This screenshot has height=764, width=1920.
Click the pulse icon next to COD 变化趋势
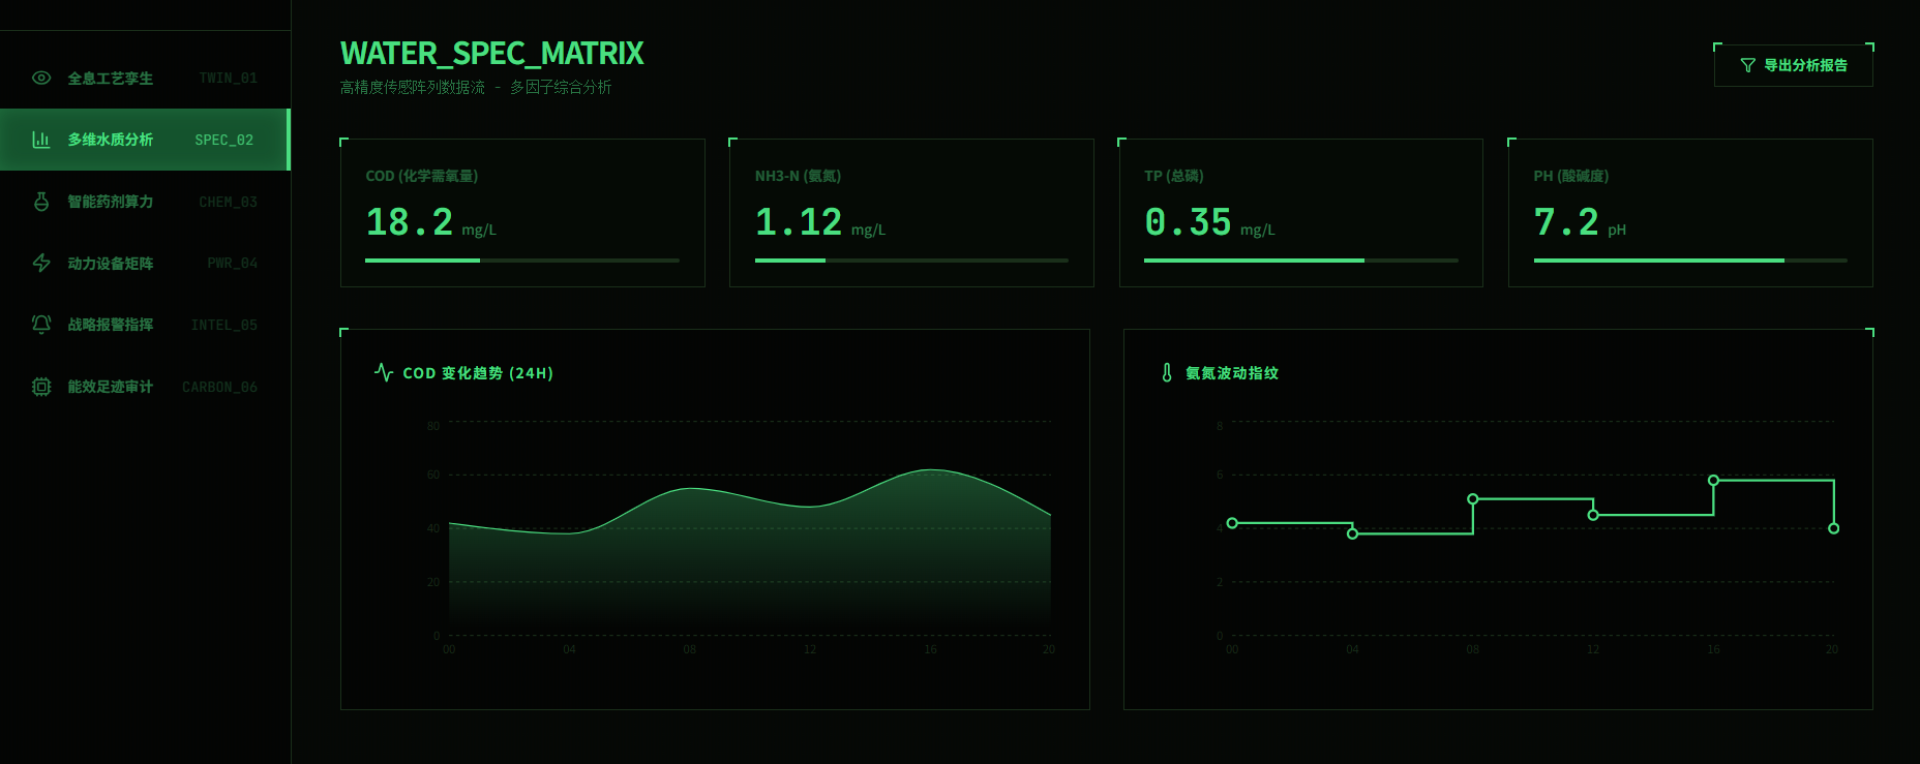(383, 373)
